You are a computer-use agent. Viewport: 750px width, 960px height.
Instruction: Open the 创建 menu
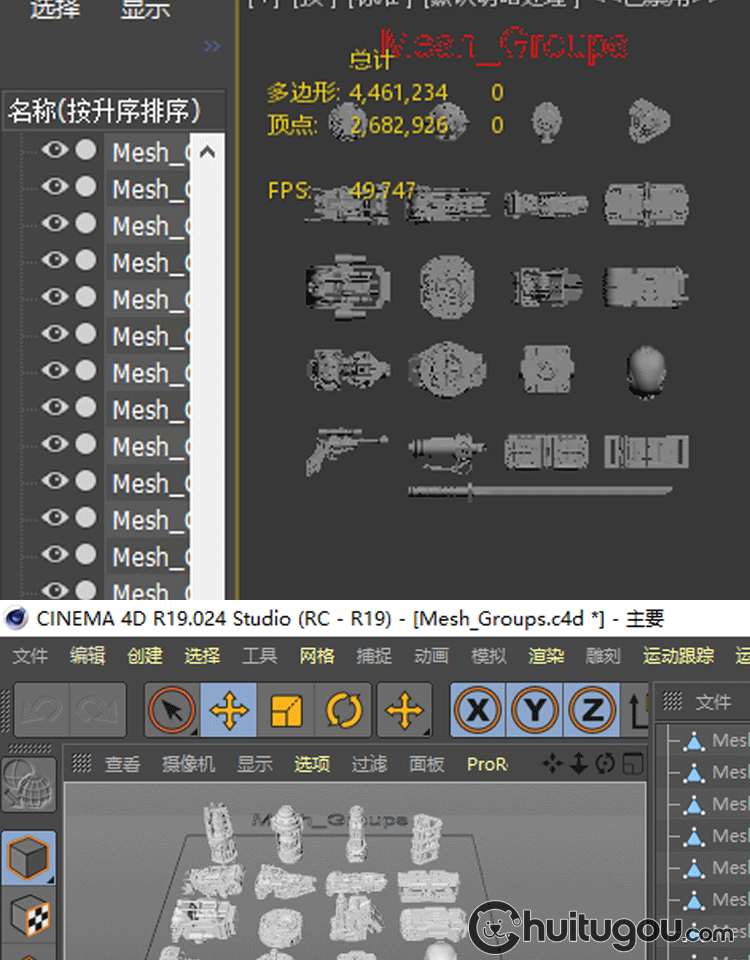point(144,656)
